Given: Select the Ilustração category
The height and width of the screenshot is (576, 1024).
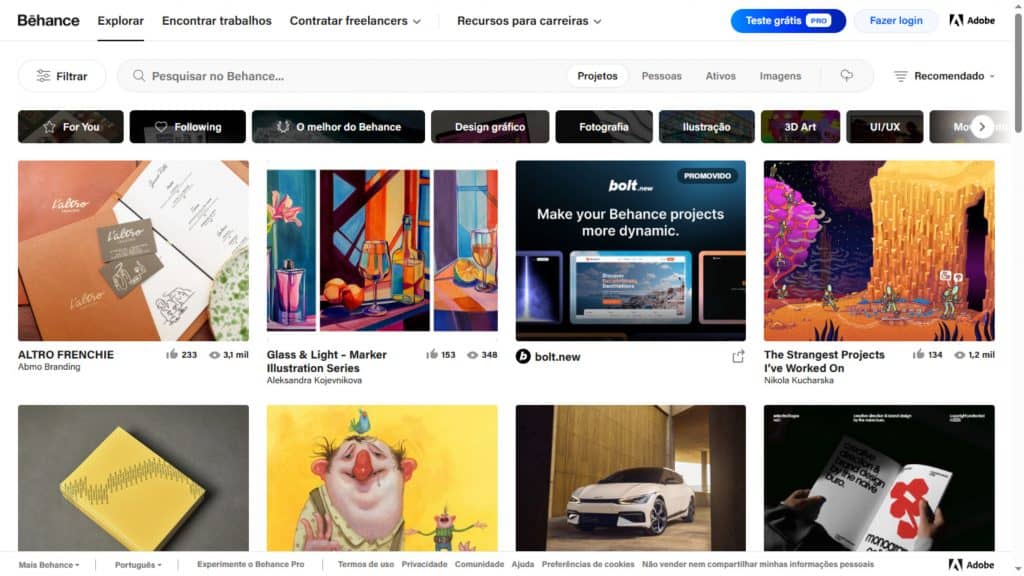Looking at the screenshot, I should pyautogui.click(x=707, y=127).
